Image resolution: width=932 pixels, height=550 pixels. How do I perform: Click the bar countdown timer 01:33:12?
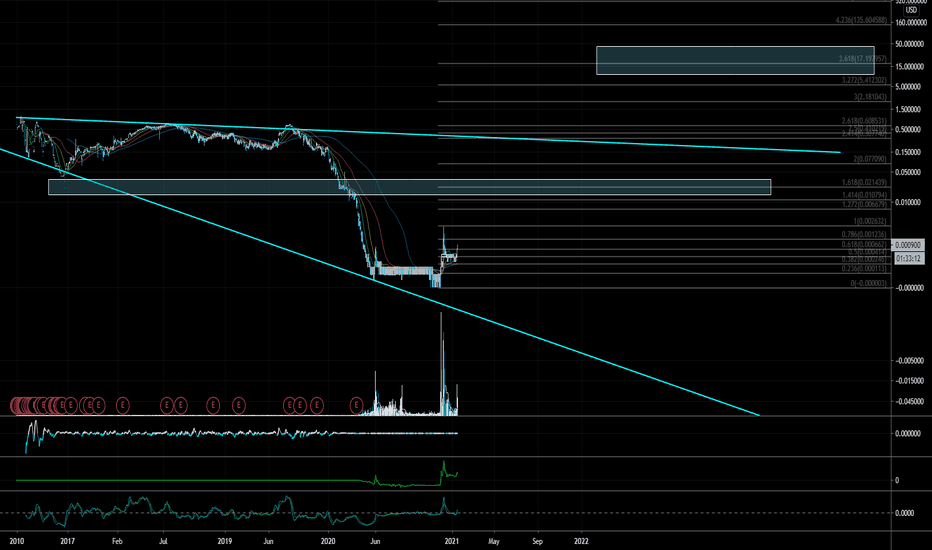point(909,259)
